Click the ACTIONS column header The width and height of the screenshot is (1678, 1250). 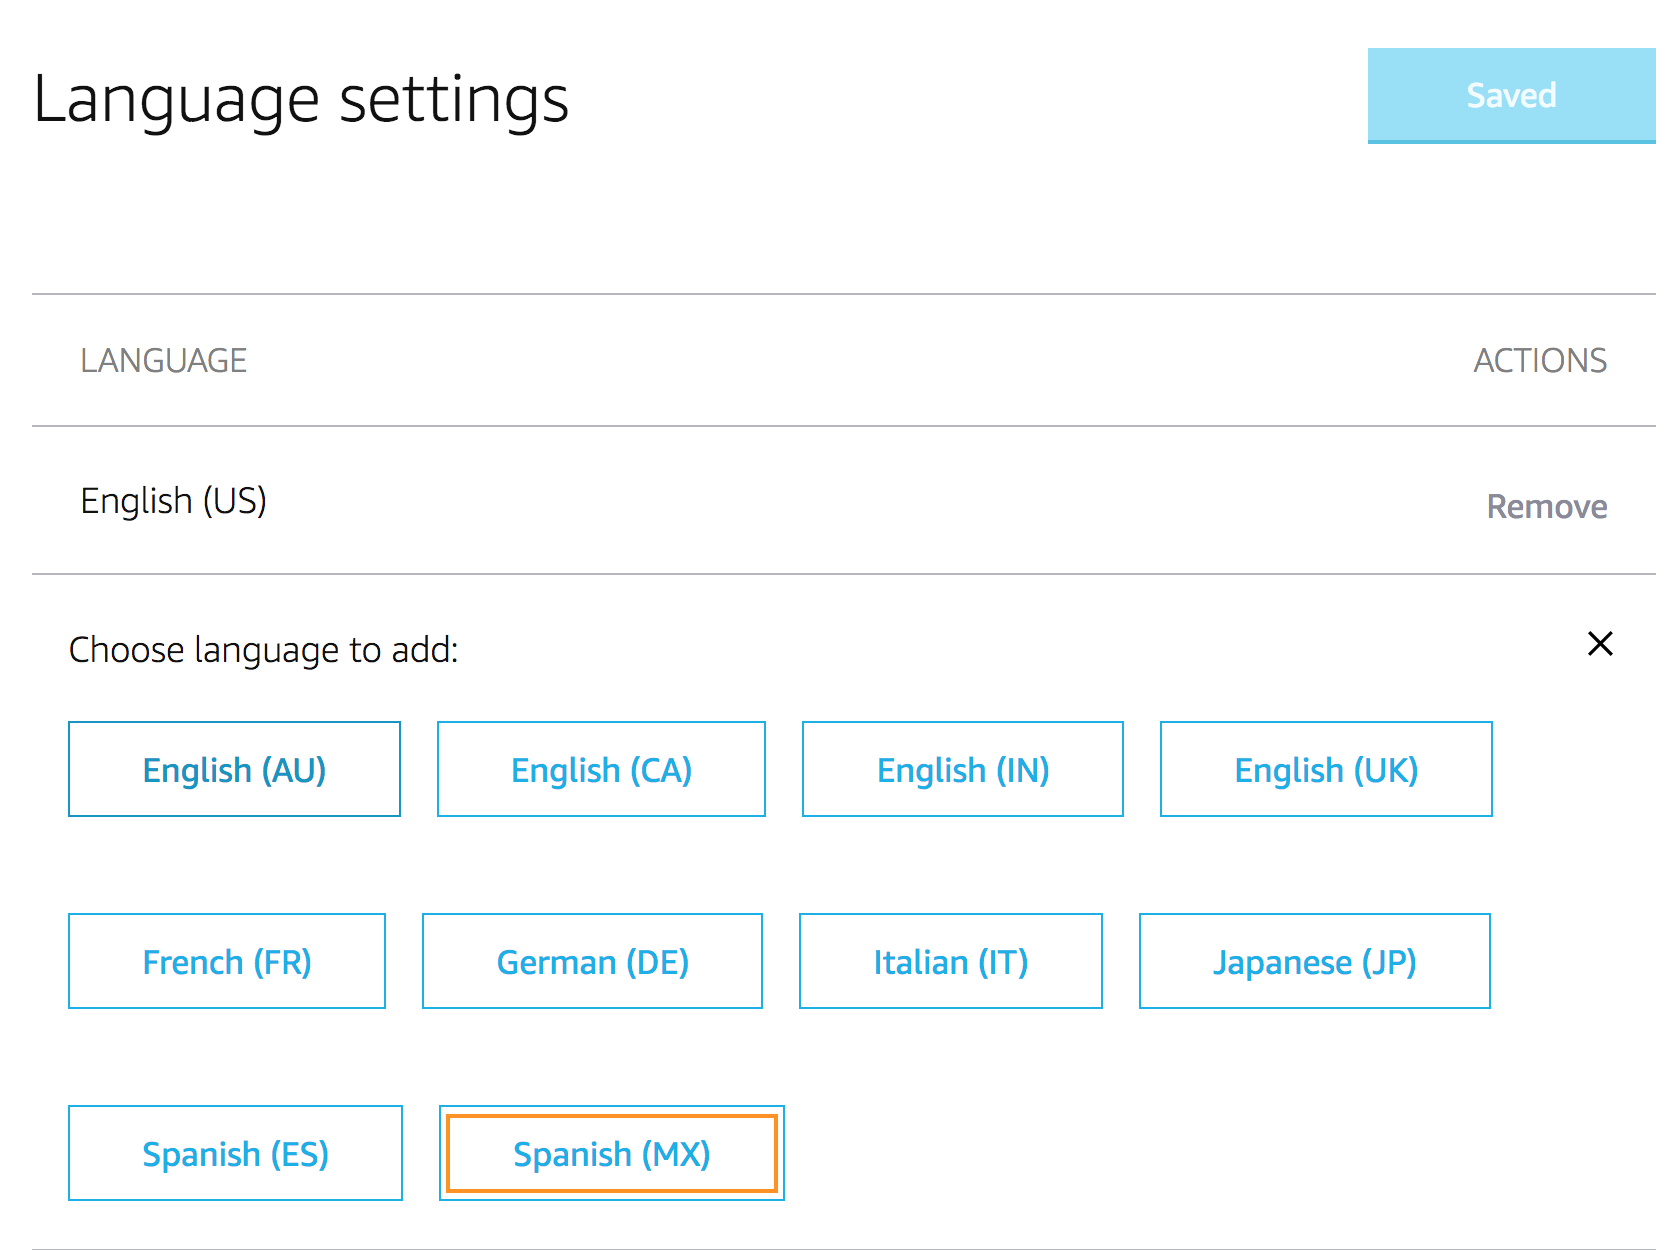1540,360
